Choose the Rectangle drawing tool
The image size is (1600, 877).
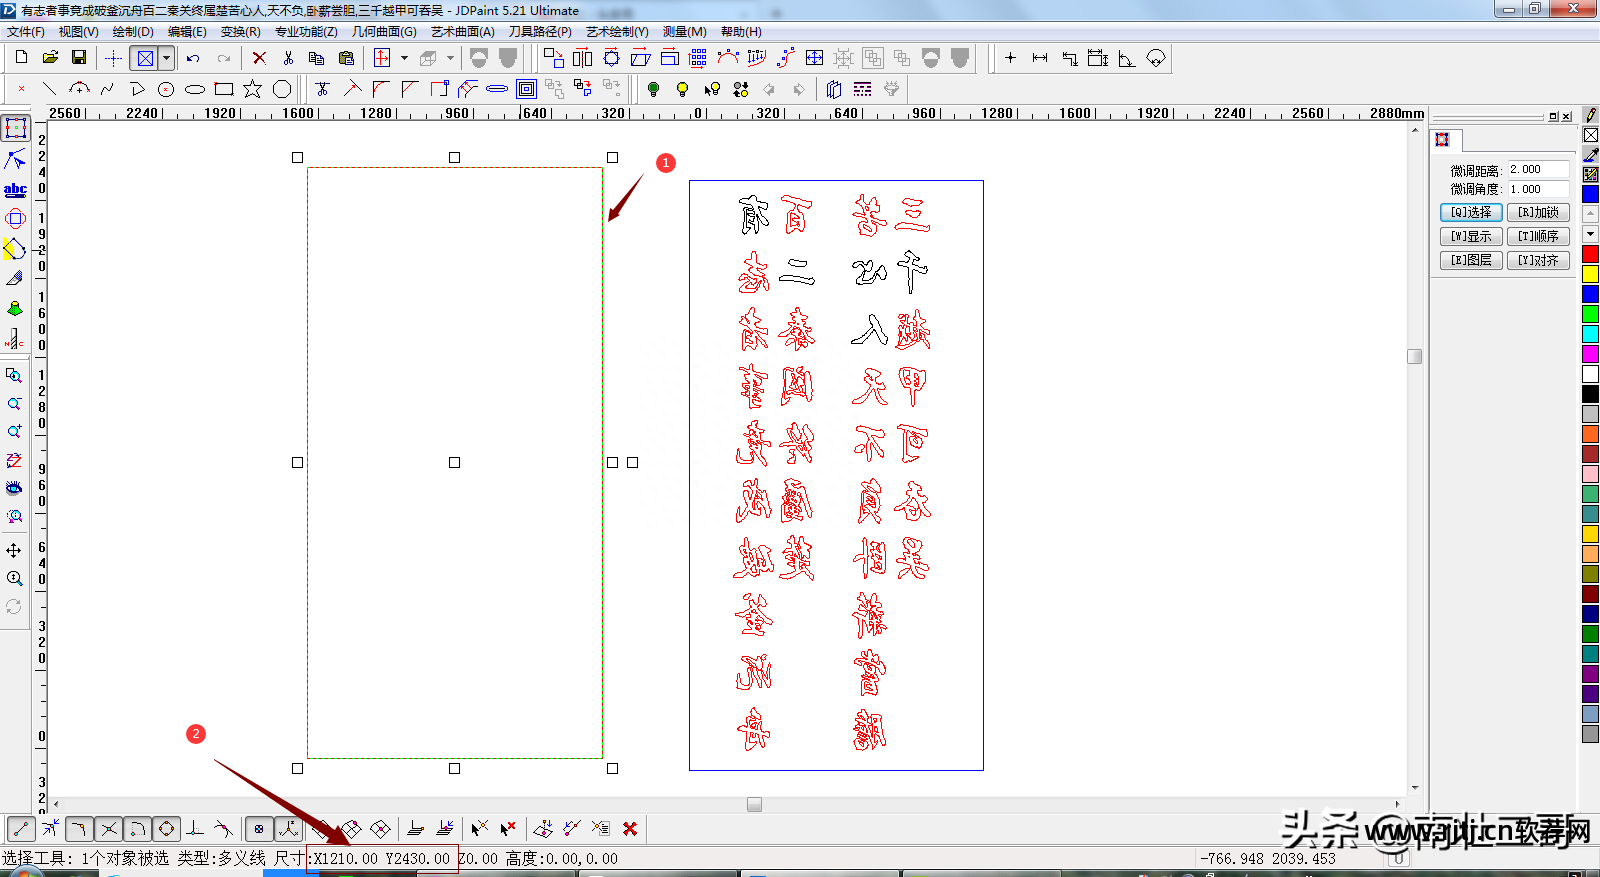pyautogui.click(x=224, y=89)
